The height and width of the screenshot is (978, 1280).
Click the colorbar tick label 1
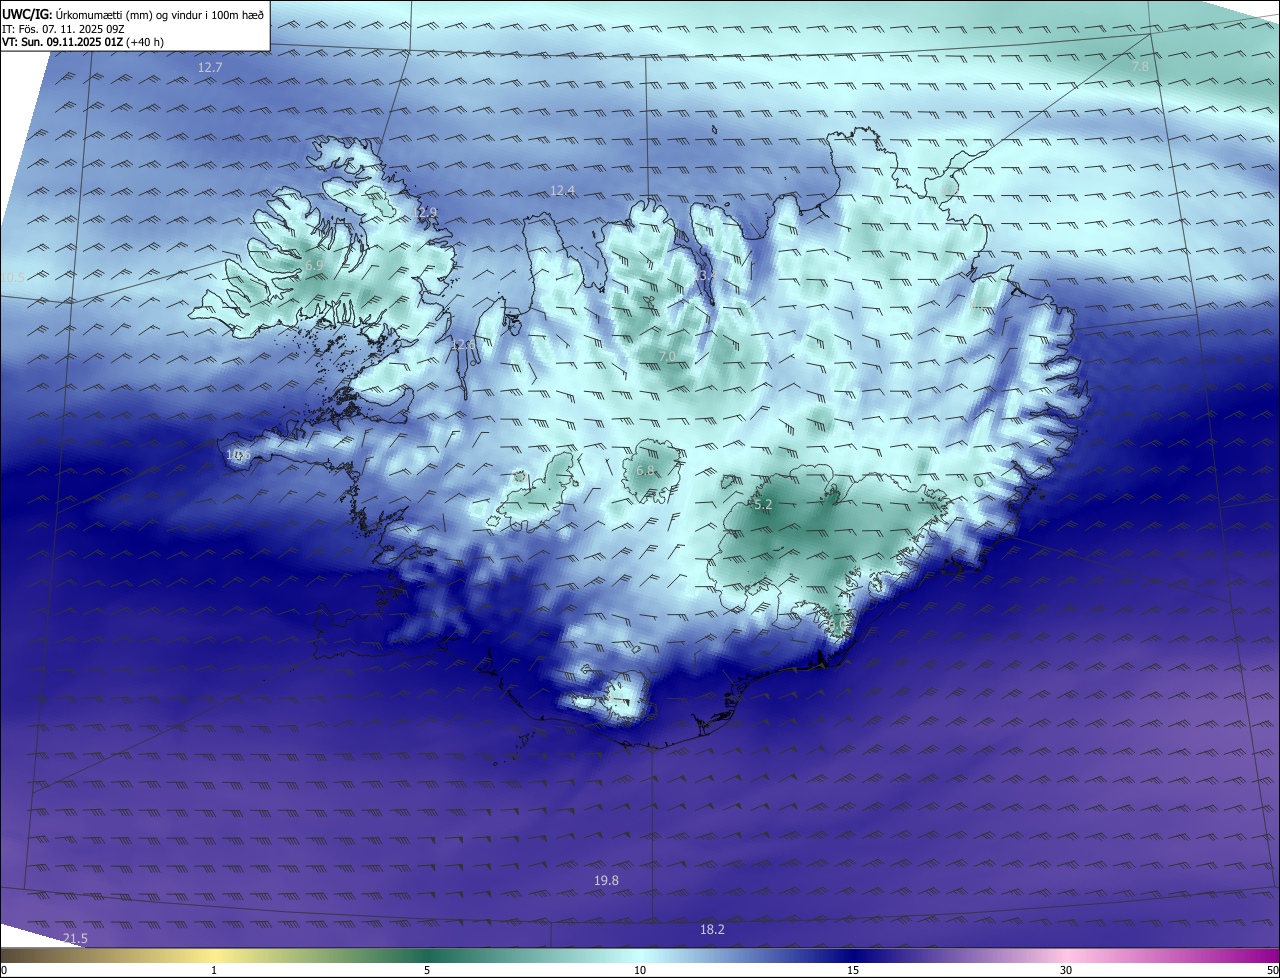pos(214,970)
